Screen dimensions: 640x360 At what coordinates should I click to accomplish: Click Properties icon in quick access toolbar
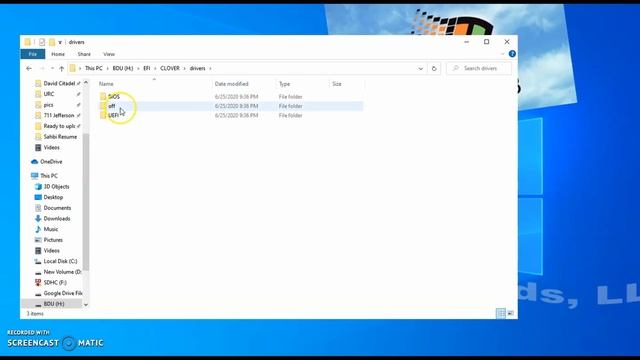point(42,42)
